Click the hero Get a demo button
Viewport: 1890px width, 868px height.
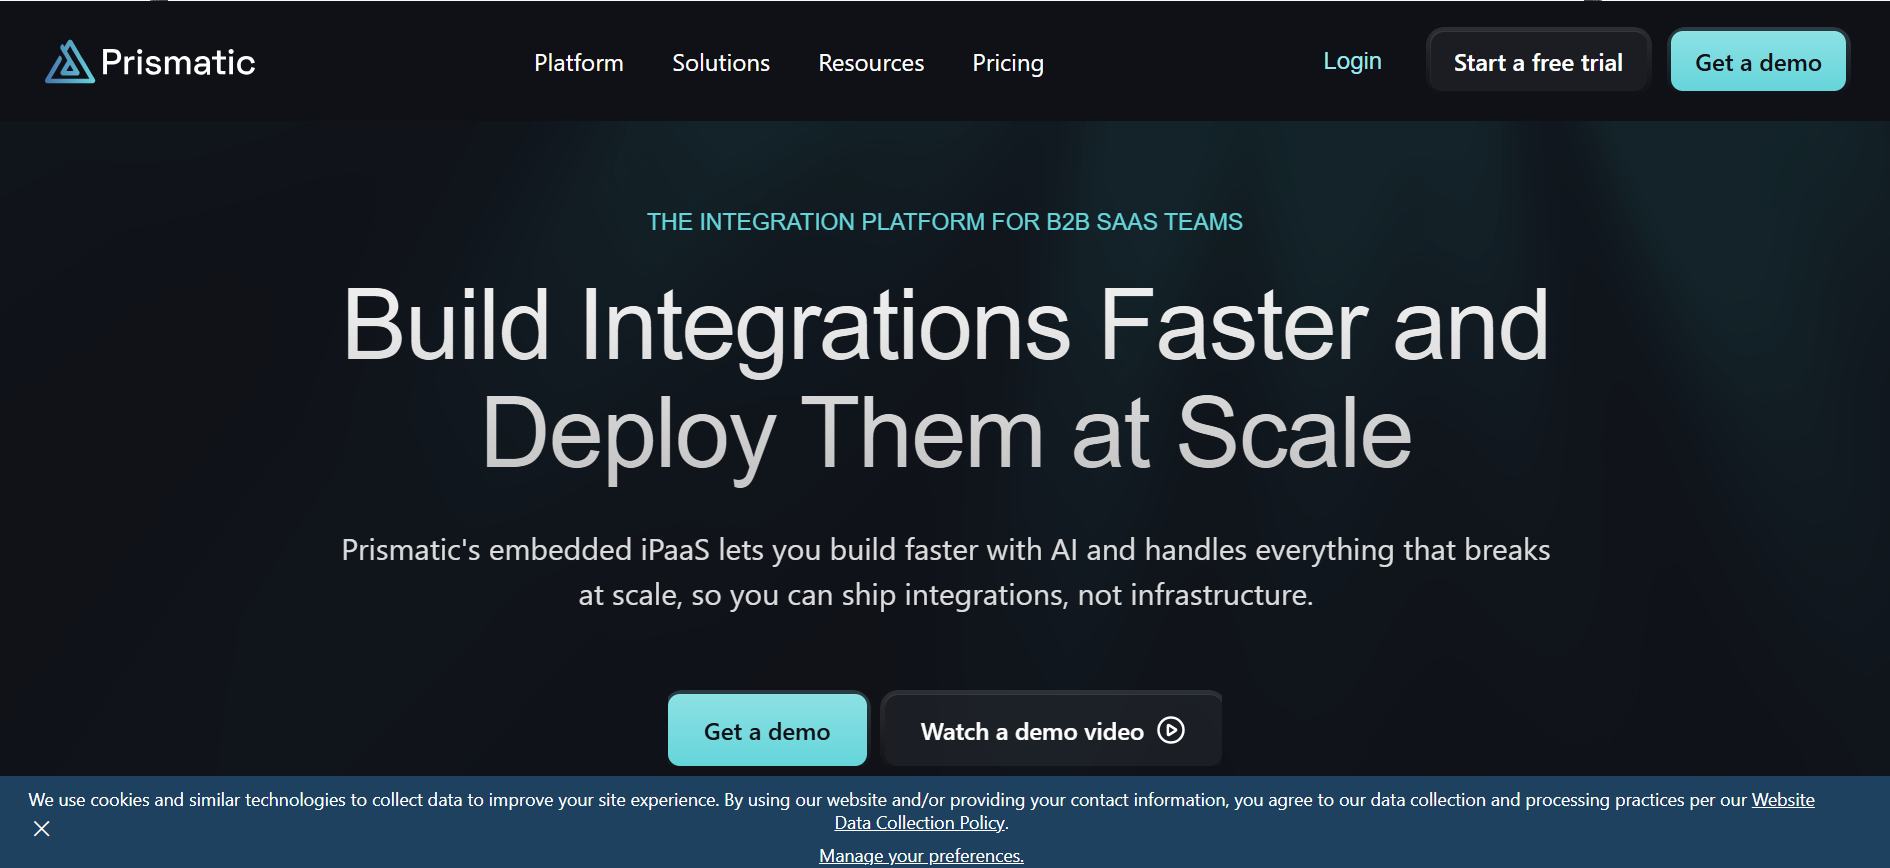coord(767,731)
